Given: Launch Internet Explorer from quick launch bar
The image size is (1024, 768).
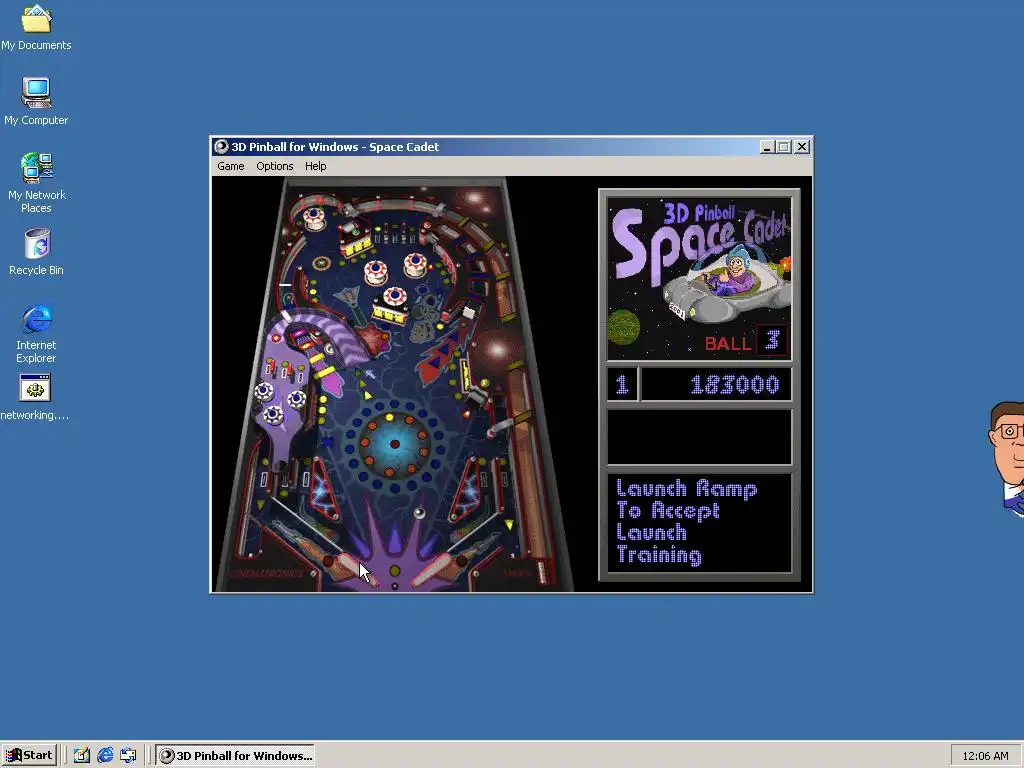Looking at the screenshot, I should 105,756.
